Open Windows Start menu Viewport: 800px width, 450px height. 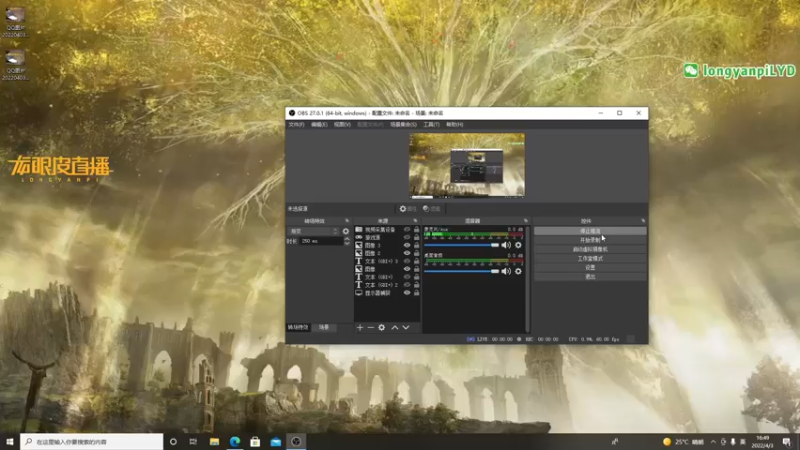coord(10,441)
